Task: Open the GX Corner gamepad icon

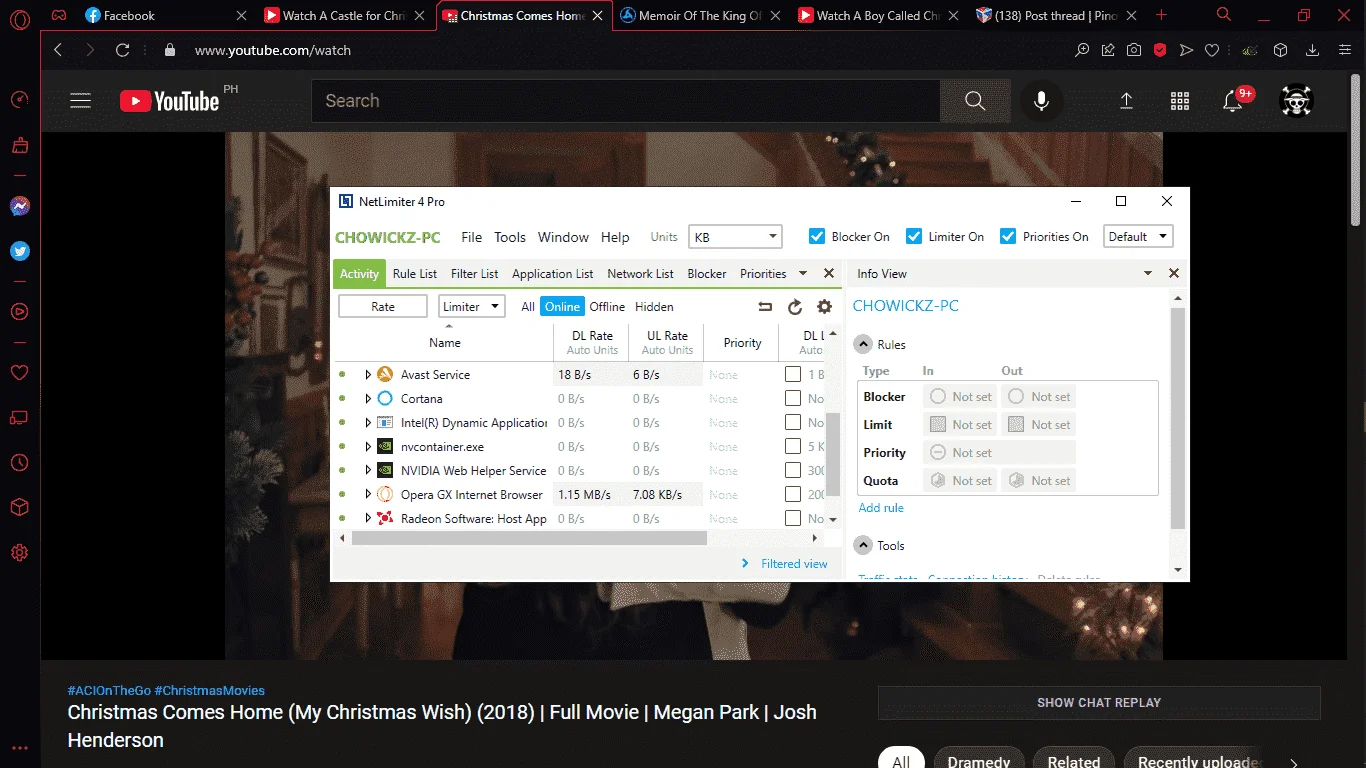Action: coord(60,15)
